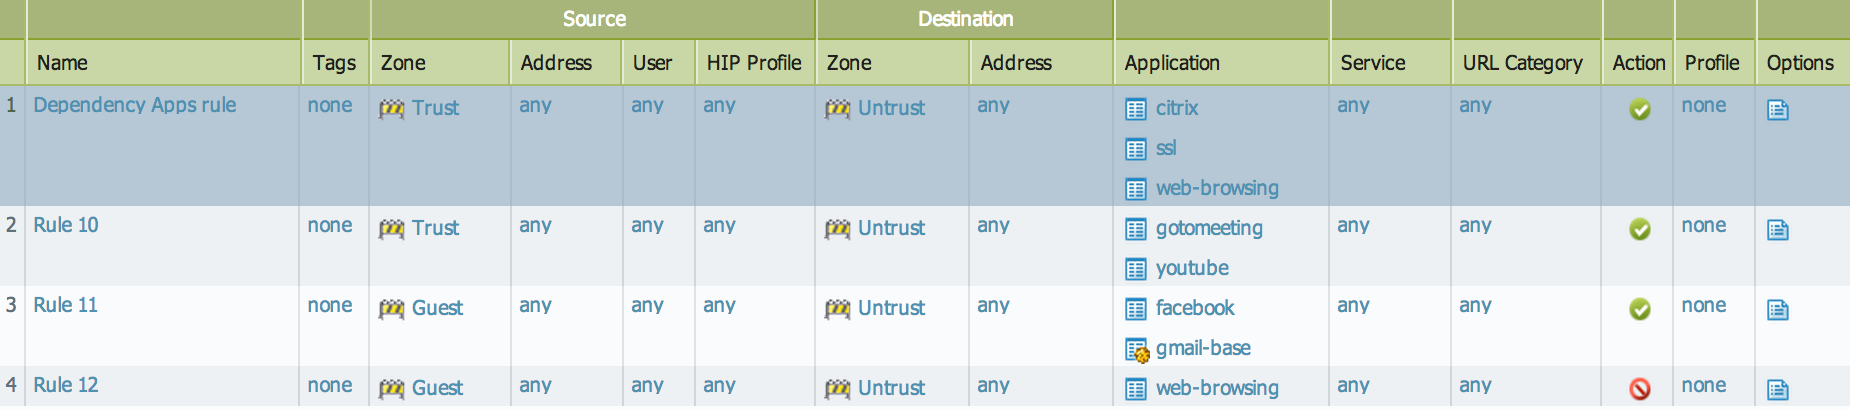Click the HIP Profile column header
Image resolution: width=1850 pixels, height=410 pixels.
tap(754, 63)
